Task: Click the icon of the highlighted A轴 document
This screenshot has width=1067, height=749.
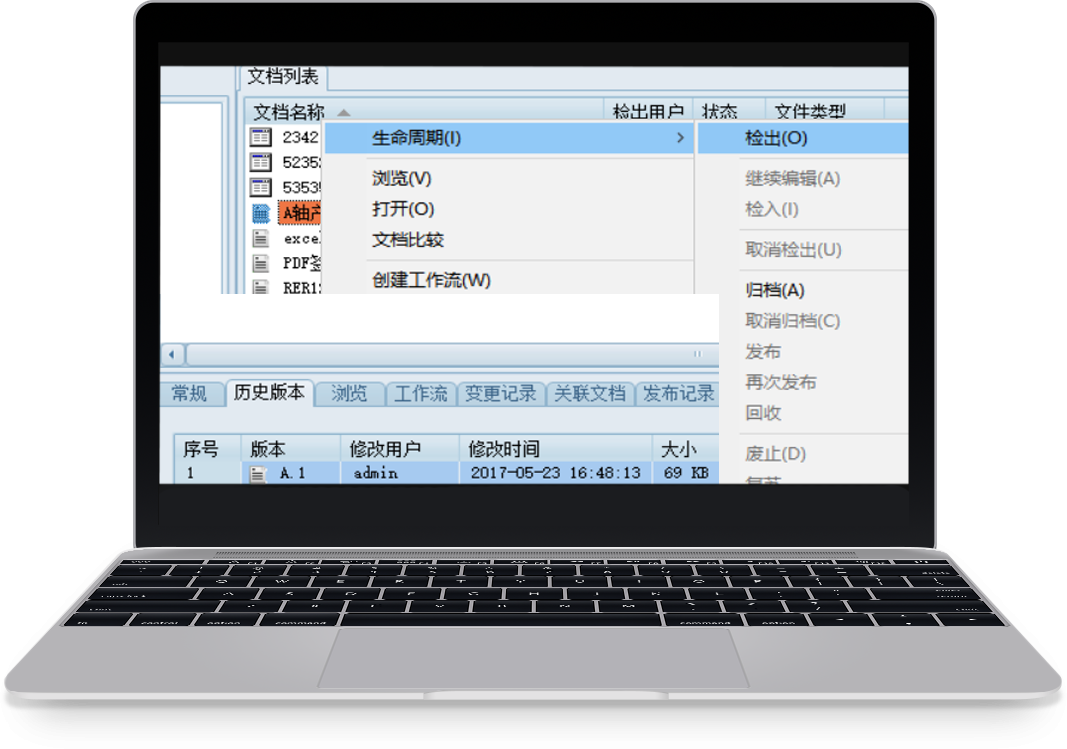Action: point(260,212)
